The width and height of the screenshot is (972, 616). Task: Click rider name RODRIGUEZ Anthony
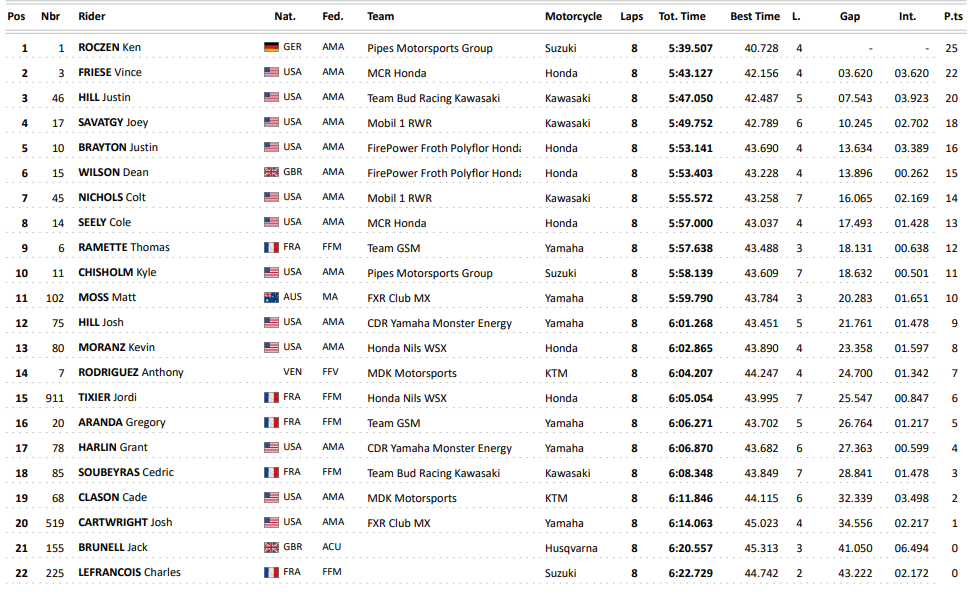point(131,372)
